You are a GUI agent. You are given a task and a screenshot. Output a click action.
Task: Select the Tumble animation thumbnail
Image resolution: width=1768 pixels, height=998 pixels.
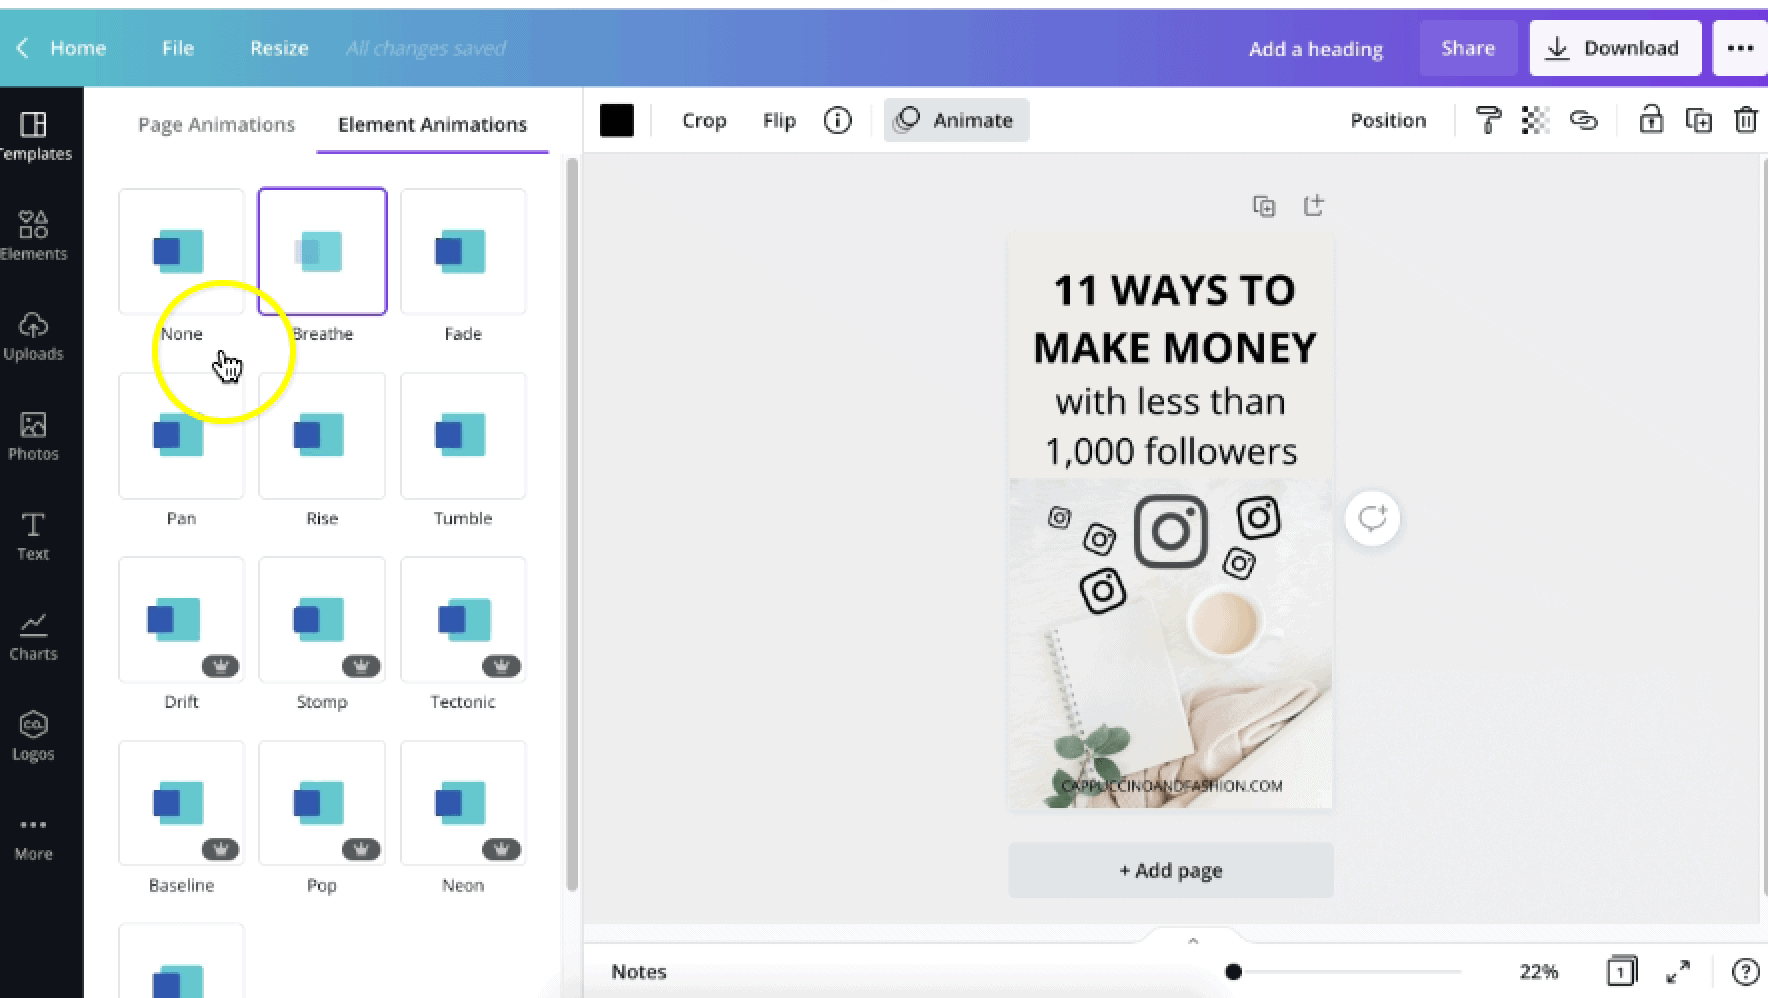(463, 435)
